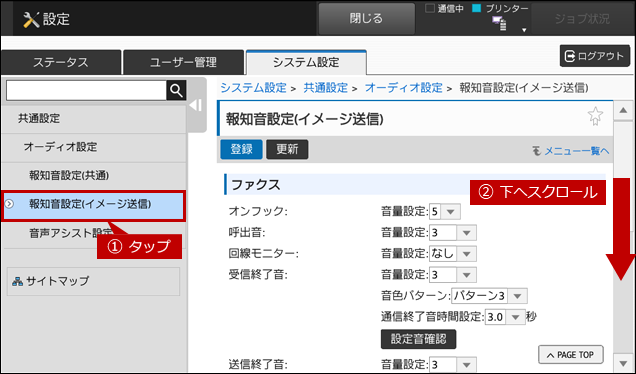Click the scrollbar down arrow
This screenshot has height=374, width=636.
623,363
